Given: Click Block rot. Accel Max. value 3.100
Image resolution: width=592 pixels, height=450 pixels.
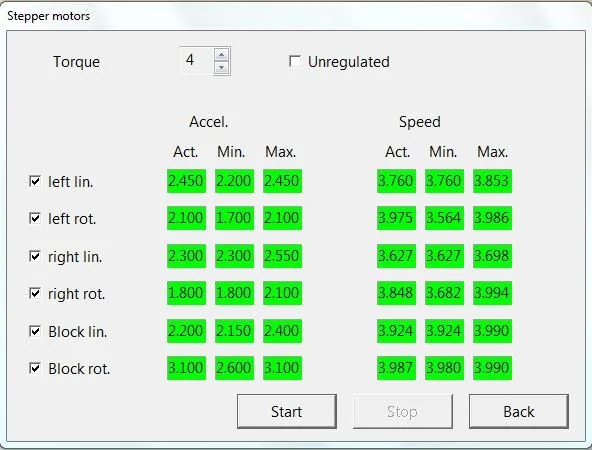Looking at the screenshot, I should point(282,368).
